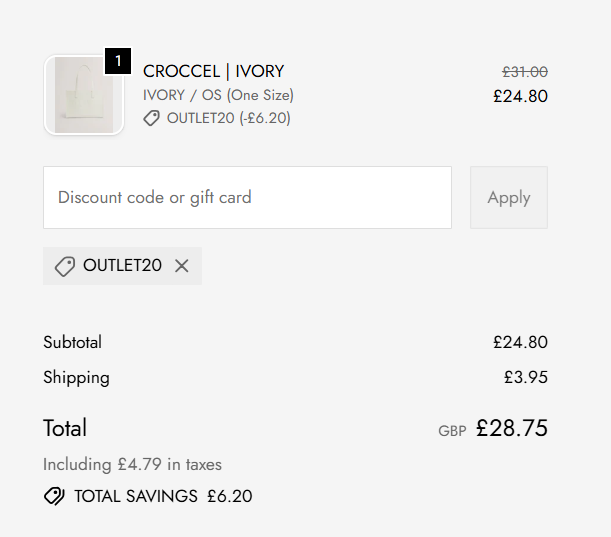Viewport: 611px width, 537px height.
Task: Click the GBP currency label
Action: 452,431
